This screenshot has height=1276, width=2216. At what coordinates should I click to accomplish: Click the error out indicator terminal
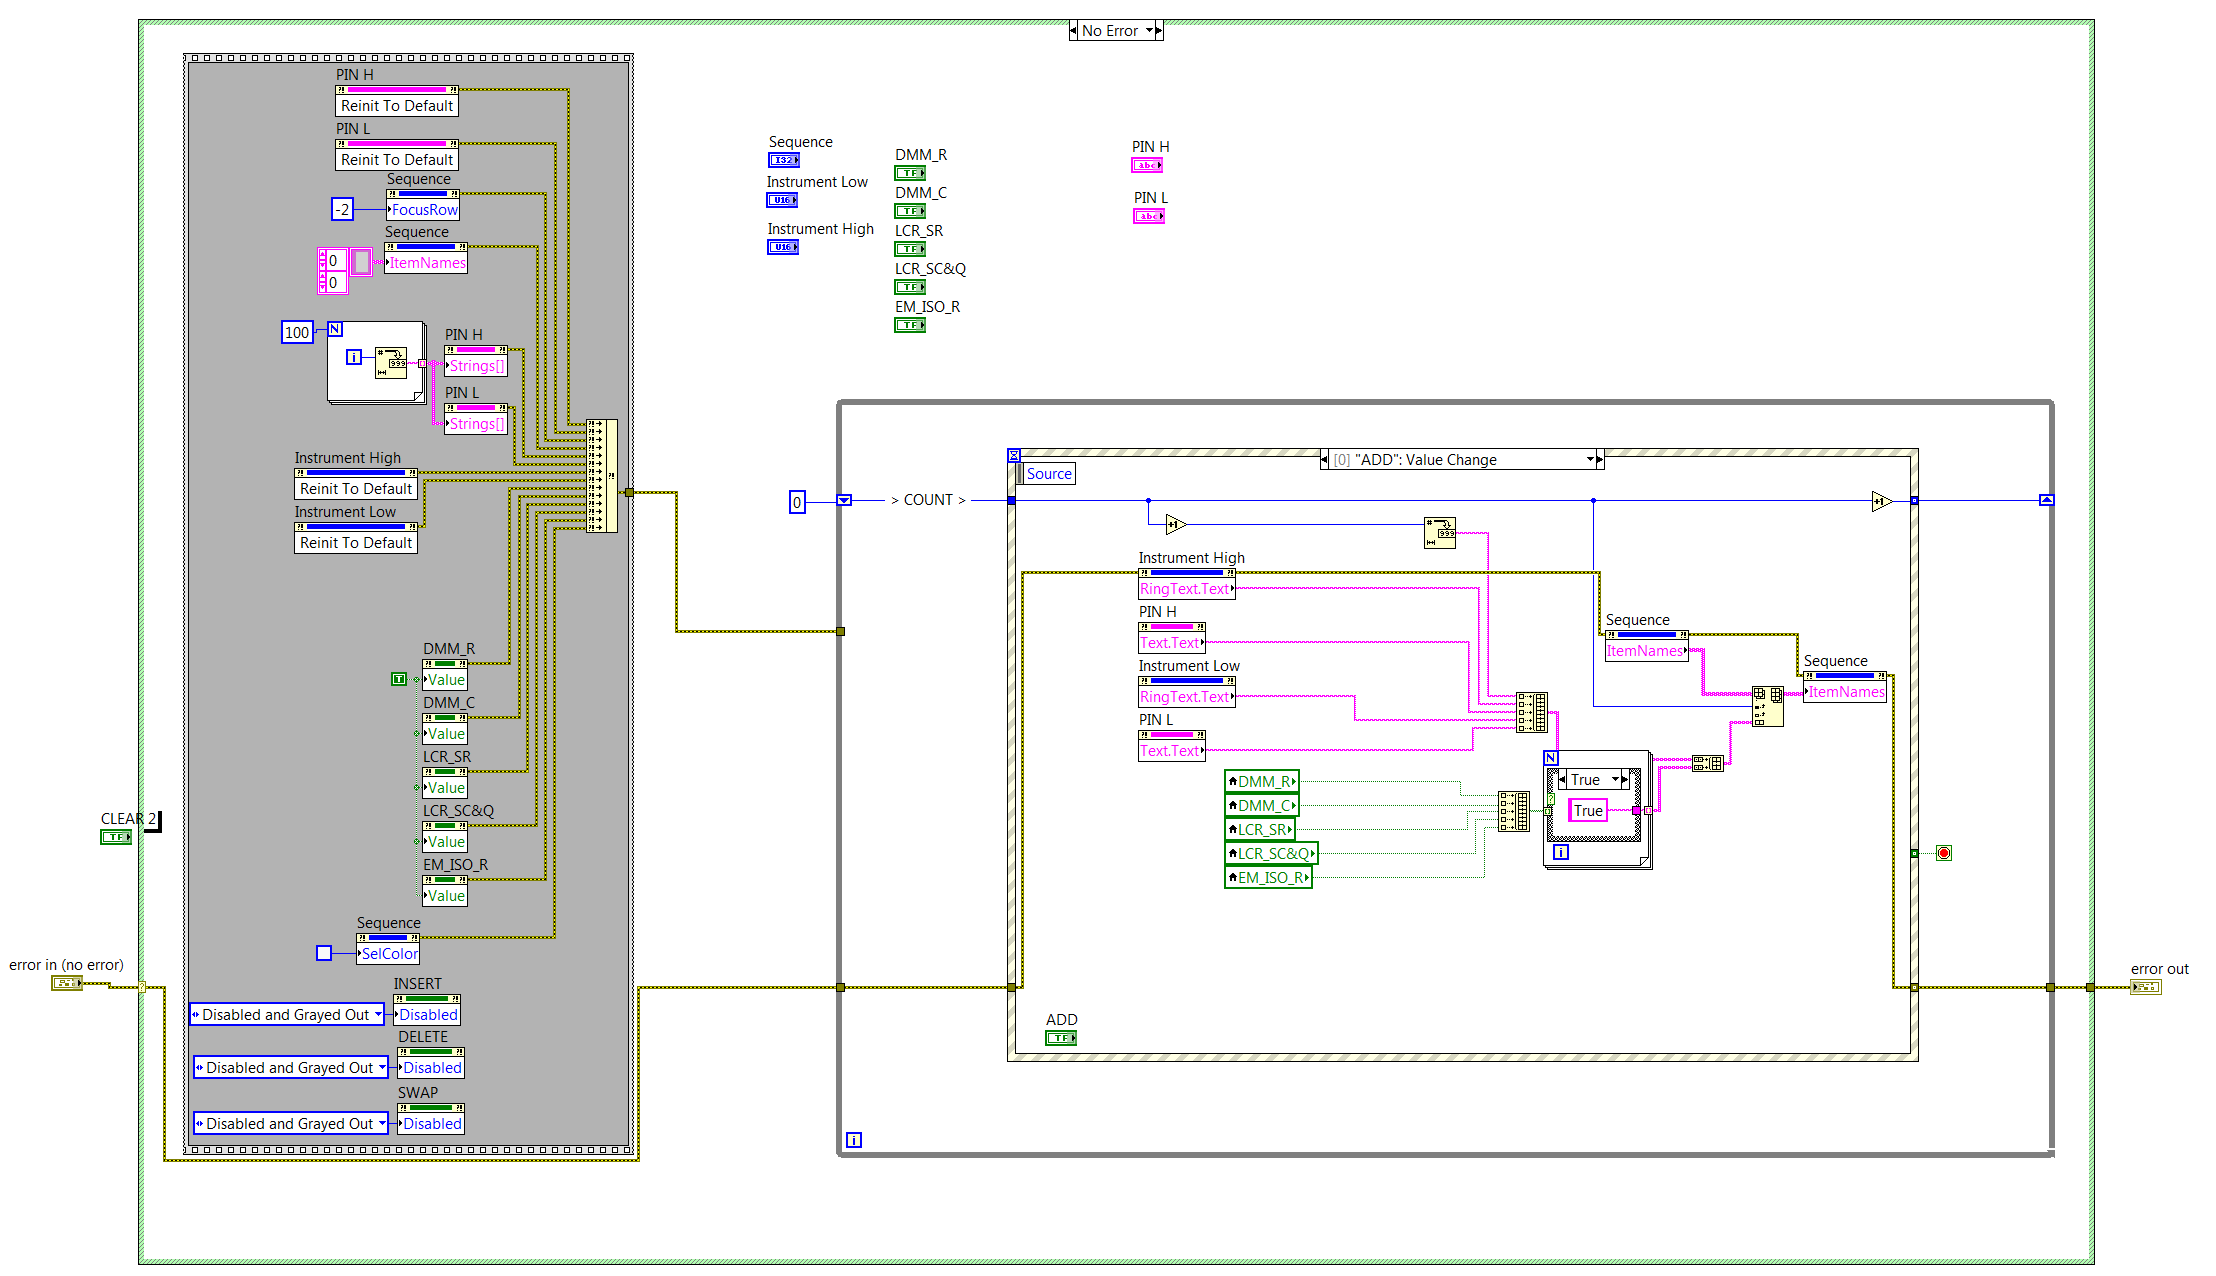(x=2146, y=987)
